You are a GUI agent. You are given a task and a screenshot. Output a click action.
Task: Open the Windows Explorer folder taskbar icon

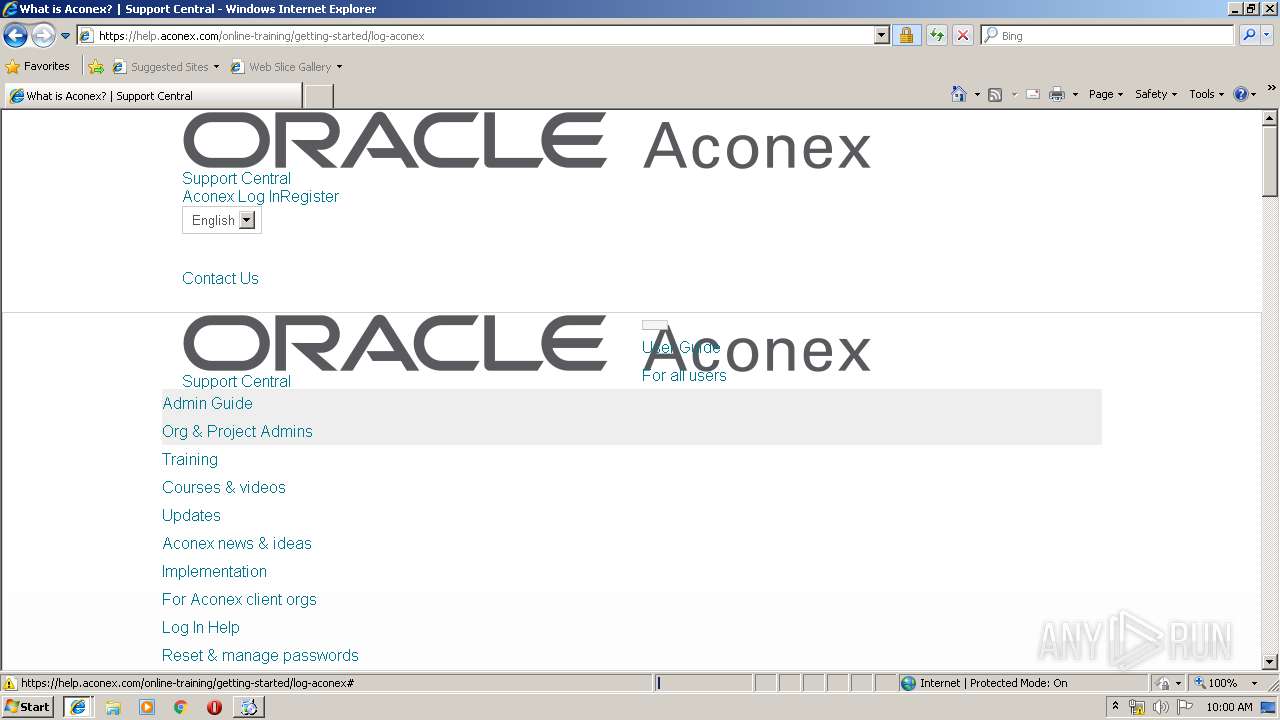coord(113,707)
